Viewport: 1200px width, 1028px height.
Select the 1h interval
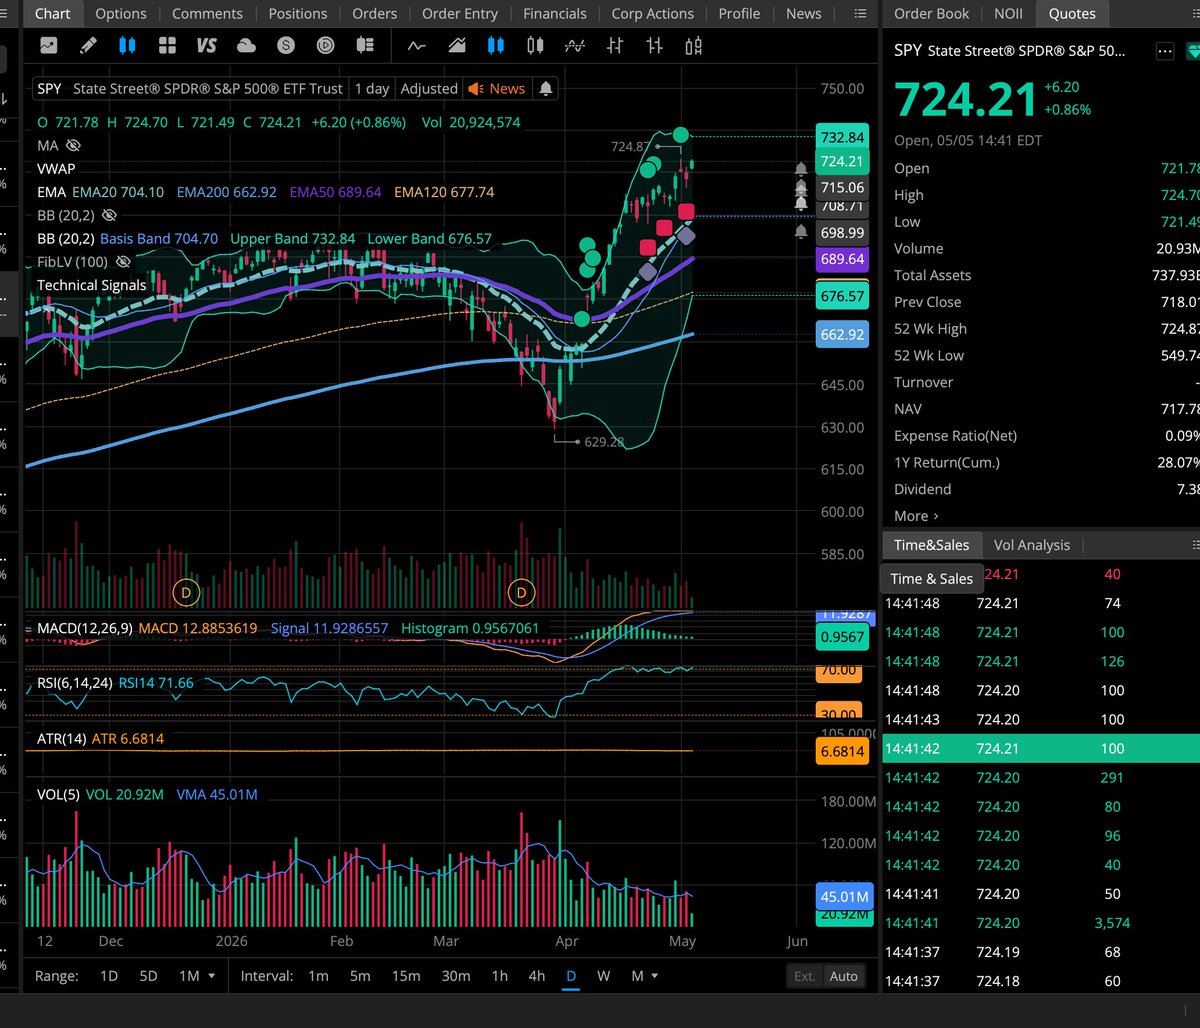pos(499,976)
